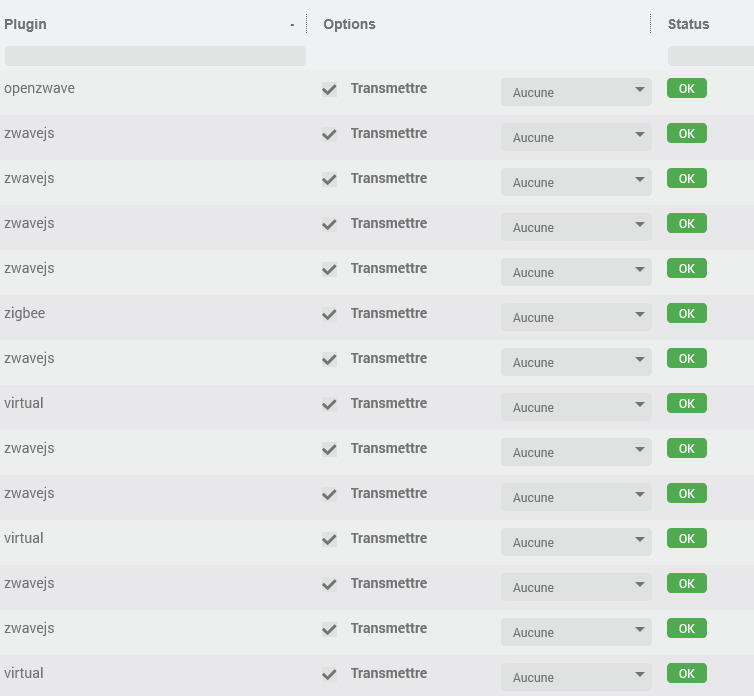
Task: Click the Status filter input field
Action: 711,56
